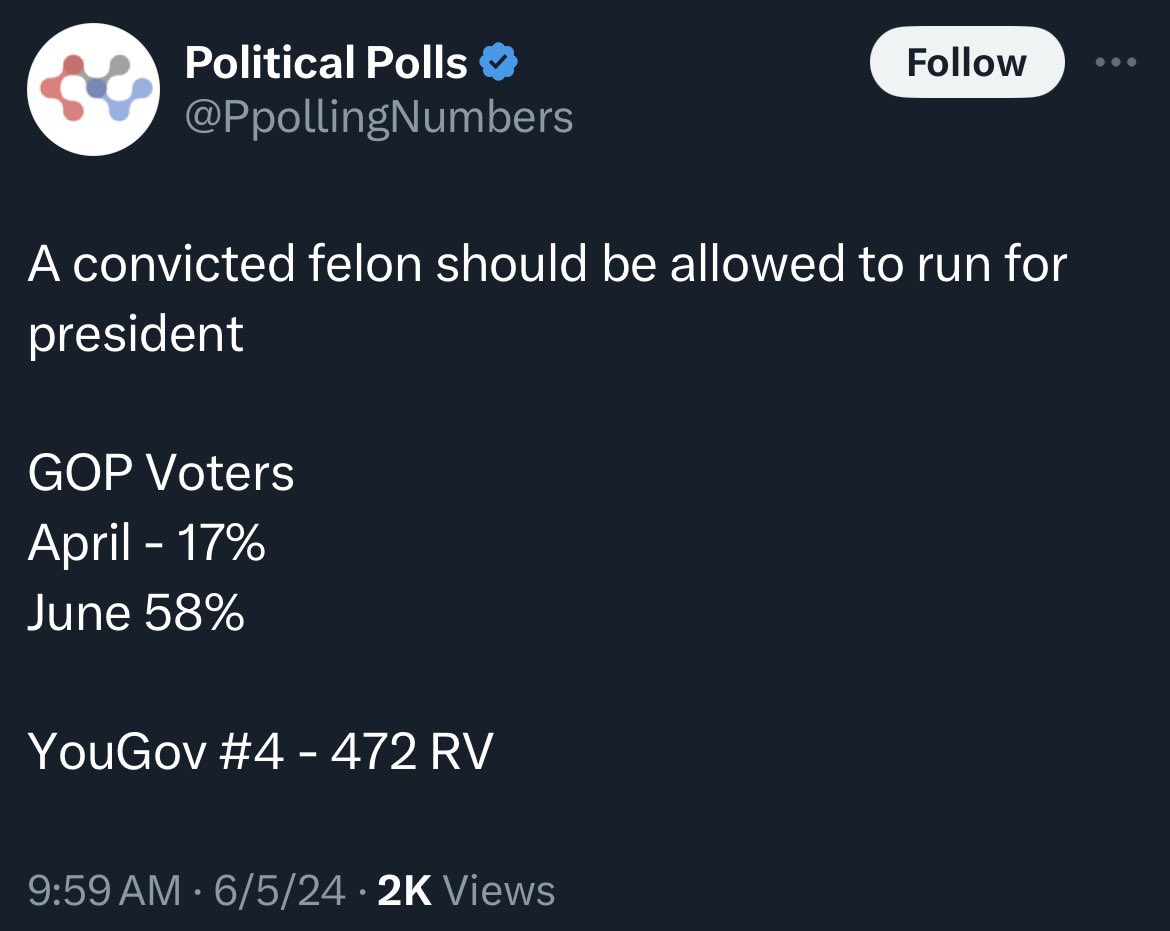Click the 472 RV sample size text
This screenshot has height=931, width=1170.
pyautogui.click(x=411, y=751)
